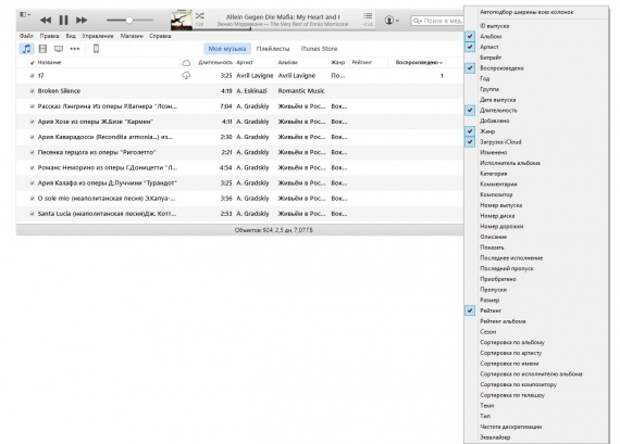
Task: Enable the Частота дискретизации column
Action: tap(510, 427)
